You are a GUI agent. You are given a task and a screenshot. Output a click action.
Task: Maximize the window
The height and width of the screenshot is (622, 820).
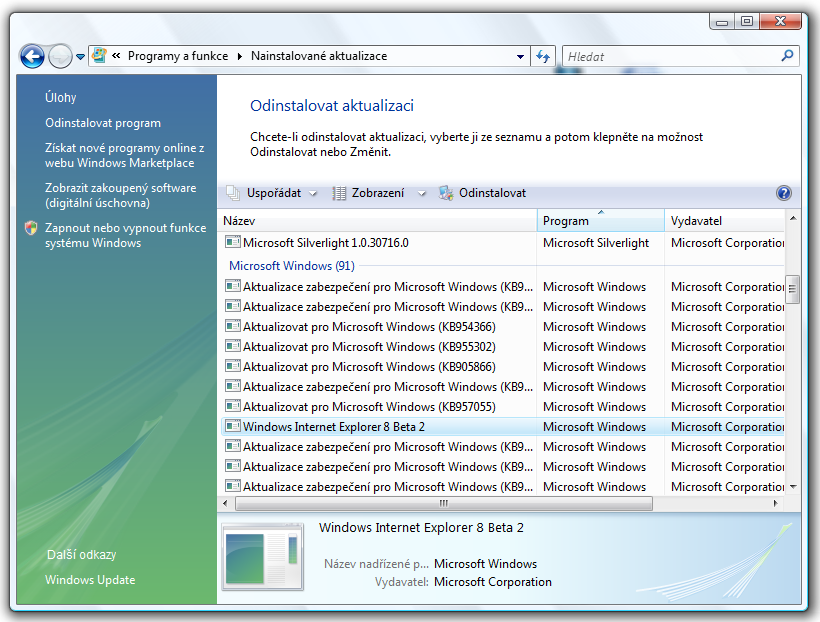(747, 21)
